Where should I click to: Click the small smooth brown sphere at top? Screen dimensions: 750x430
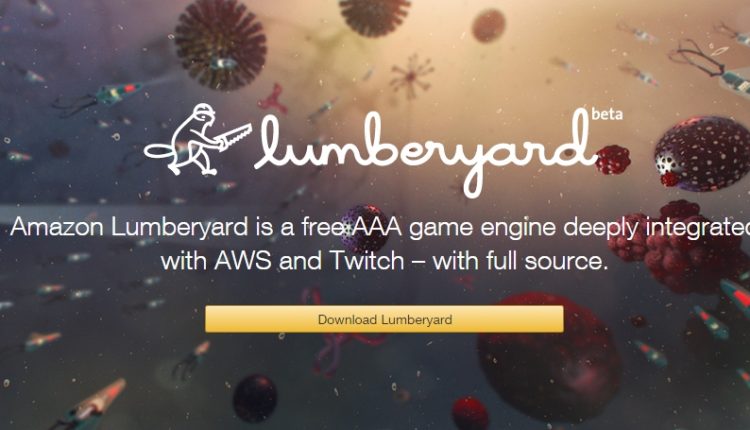(x=488, y=25)
